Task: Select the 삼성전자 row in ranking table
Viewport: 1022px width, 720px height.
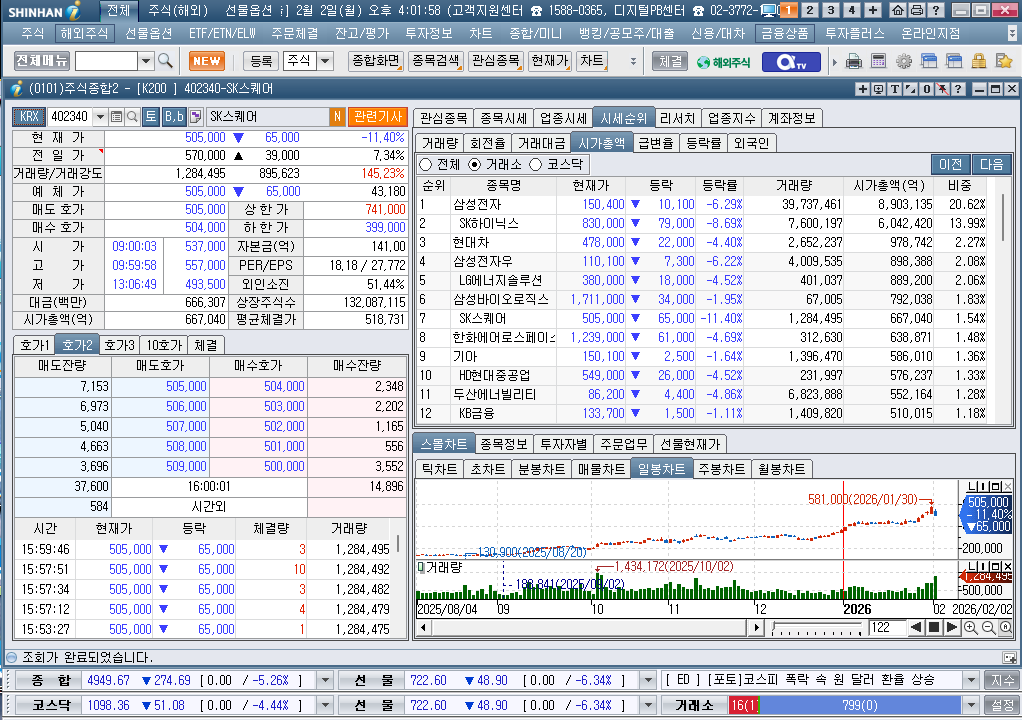Action: coord(703,205)
